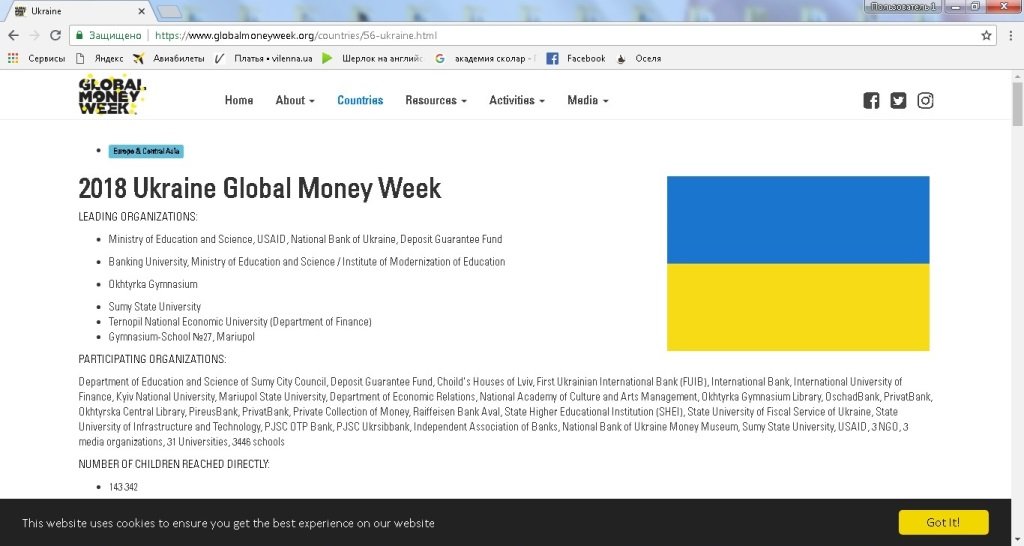The image size is (1024, 546).
Task: Open the Сервисы apps shortcut
Action: point(36,58)
